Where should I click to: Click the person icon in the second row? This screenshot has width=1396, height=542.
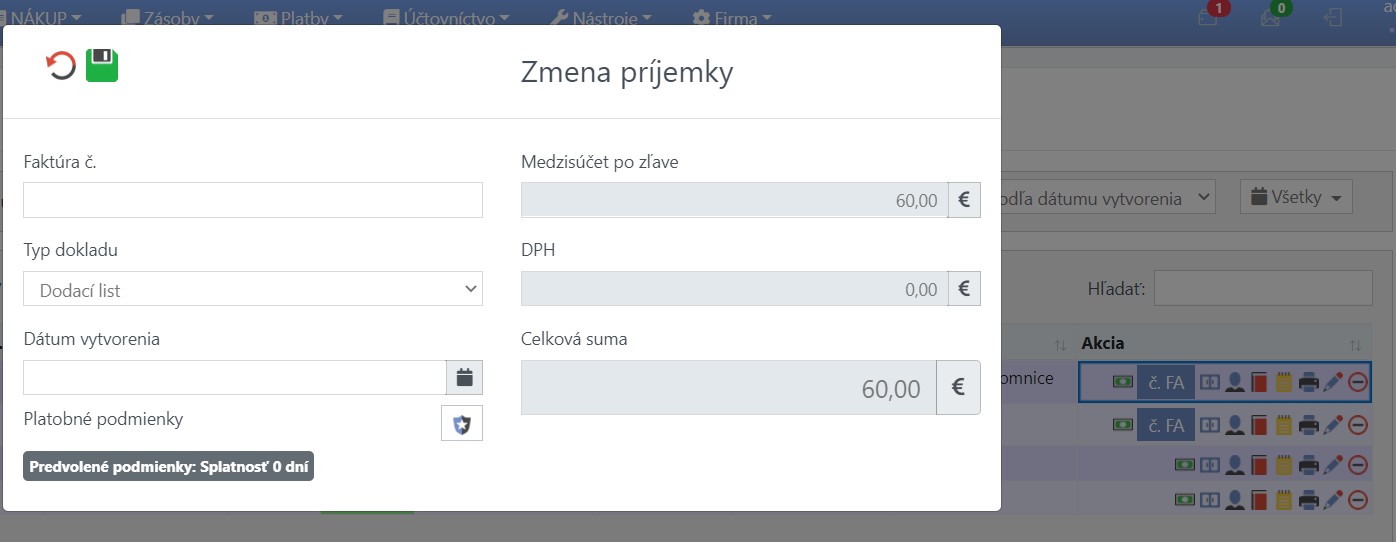[1236, 425]
